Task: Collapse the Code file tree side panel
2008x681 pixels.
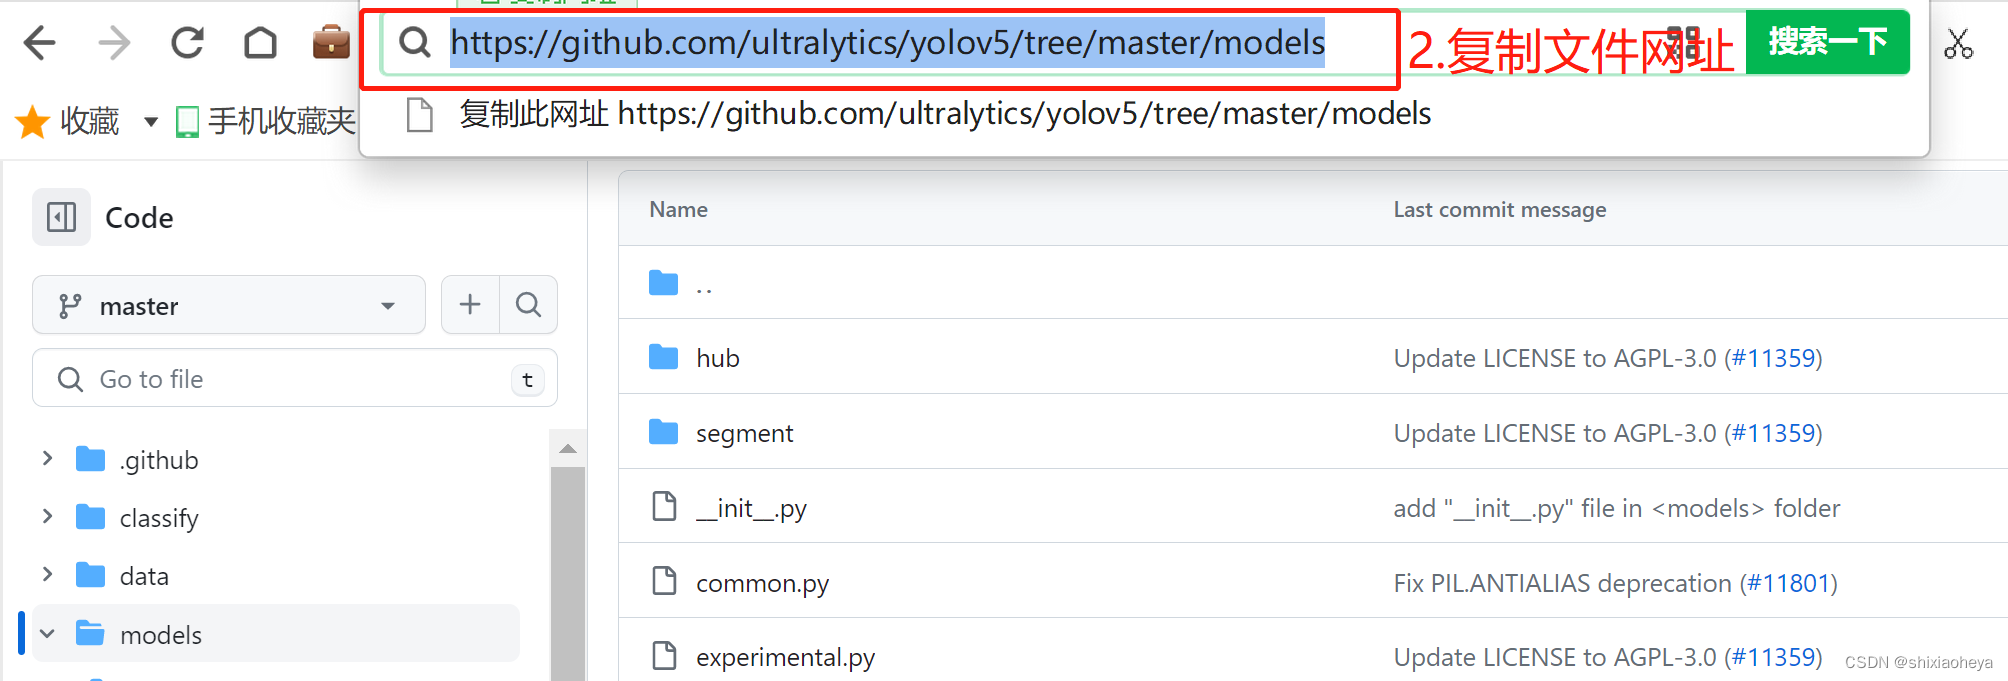Action: point(61,217)
